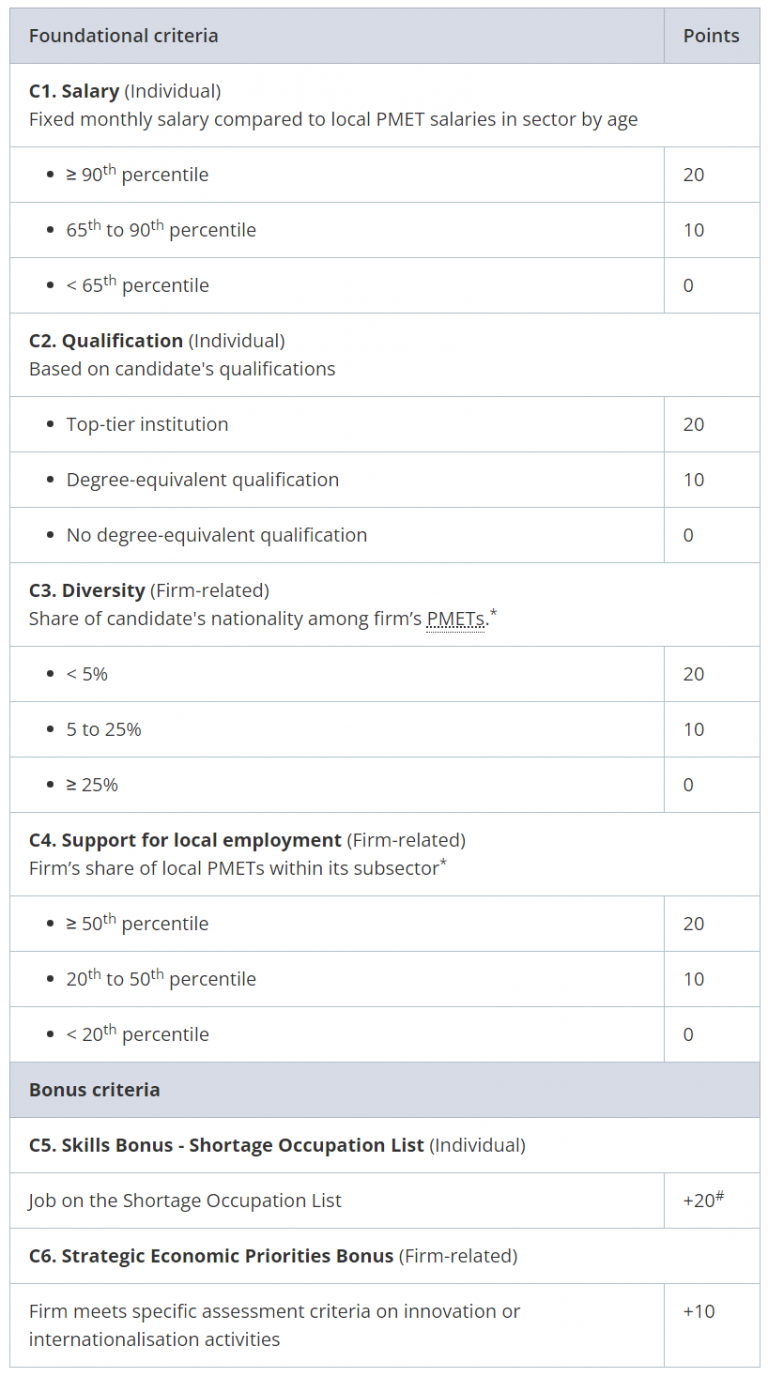Click the < 5% diversity row

click(87, 674)
